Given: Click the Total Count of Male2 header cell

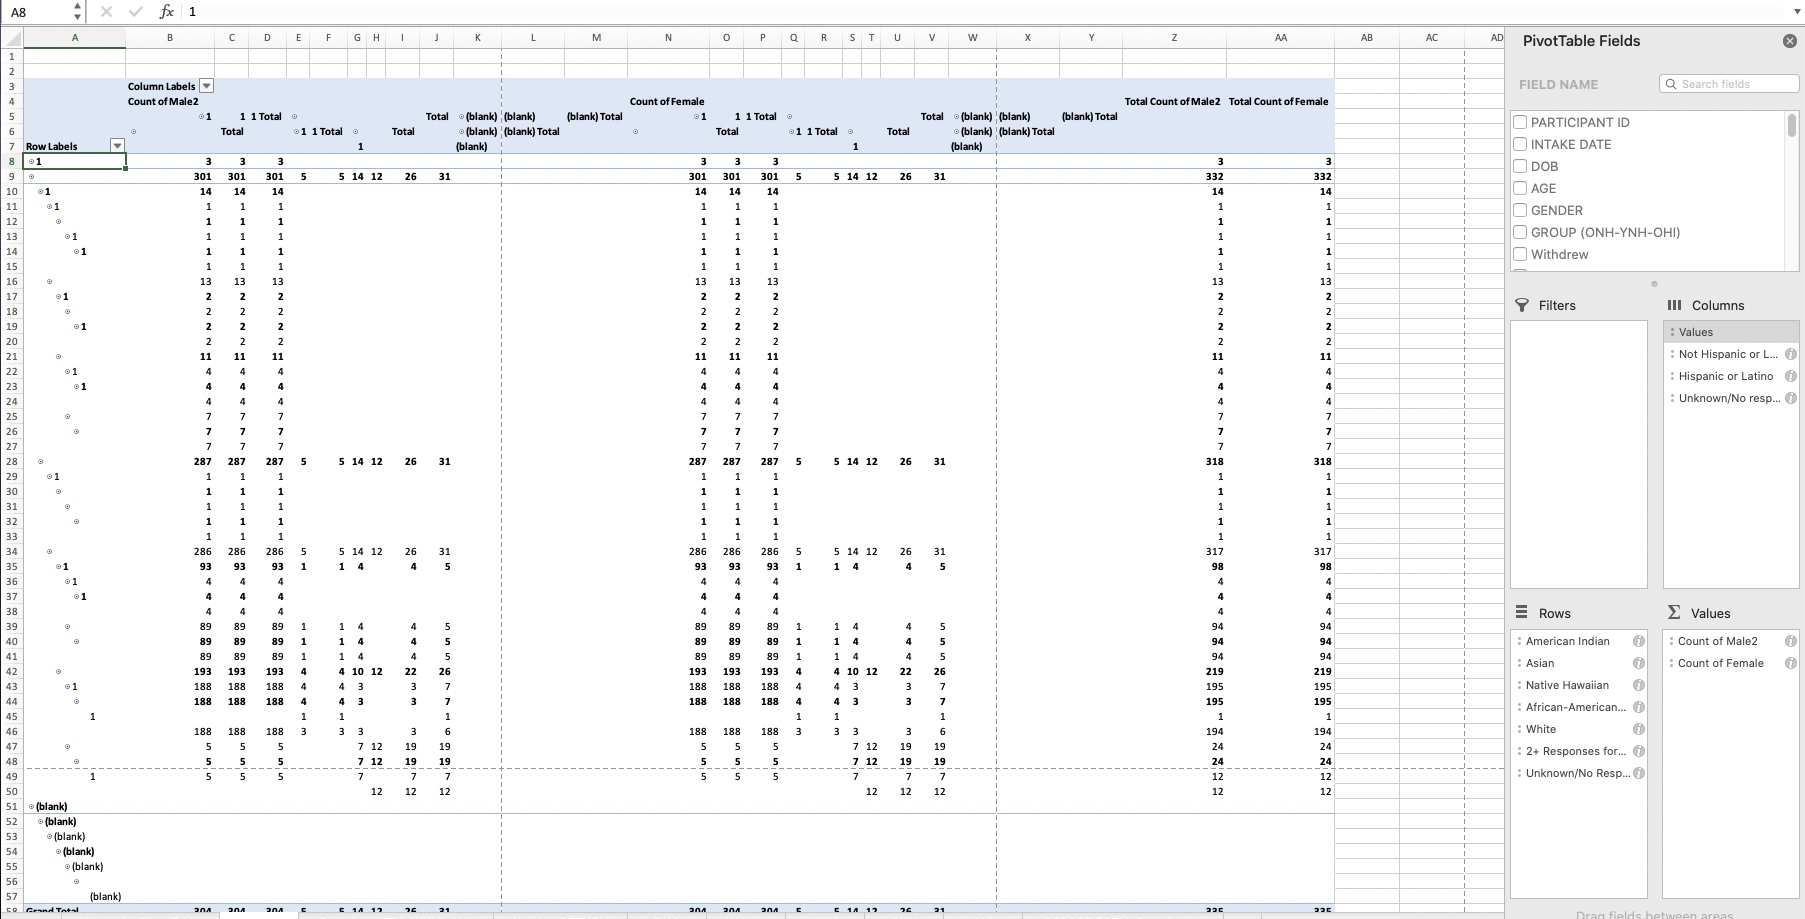Looking at the screenshot, I should click(x=1172, y=101).
